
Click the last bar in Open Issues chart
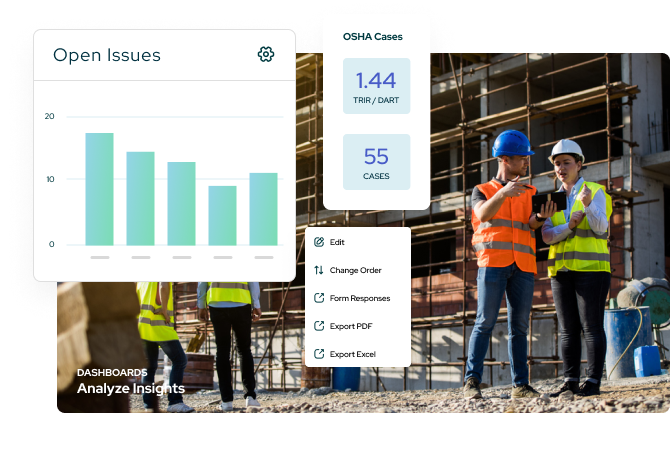click(263, 209)
